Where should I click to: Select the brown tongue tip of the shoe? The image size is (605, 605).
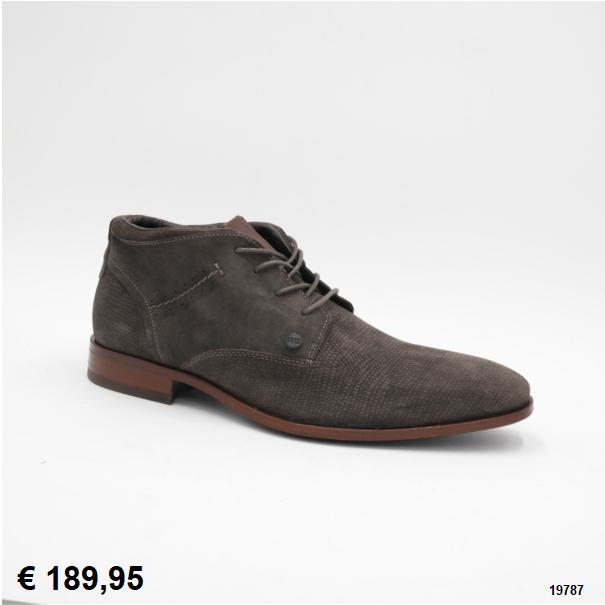[239, 225]
